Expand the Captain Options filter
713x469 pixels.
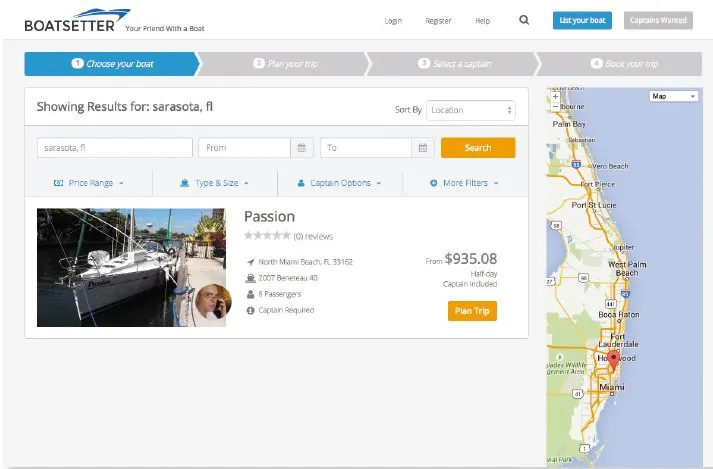pyautogui.click(x=339, y=183)
